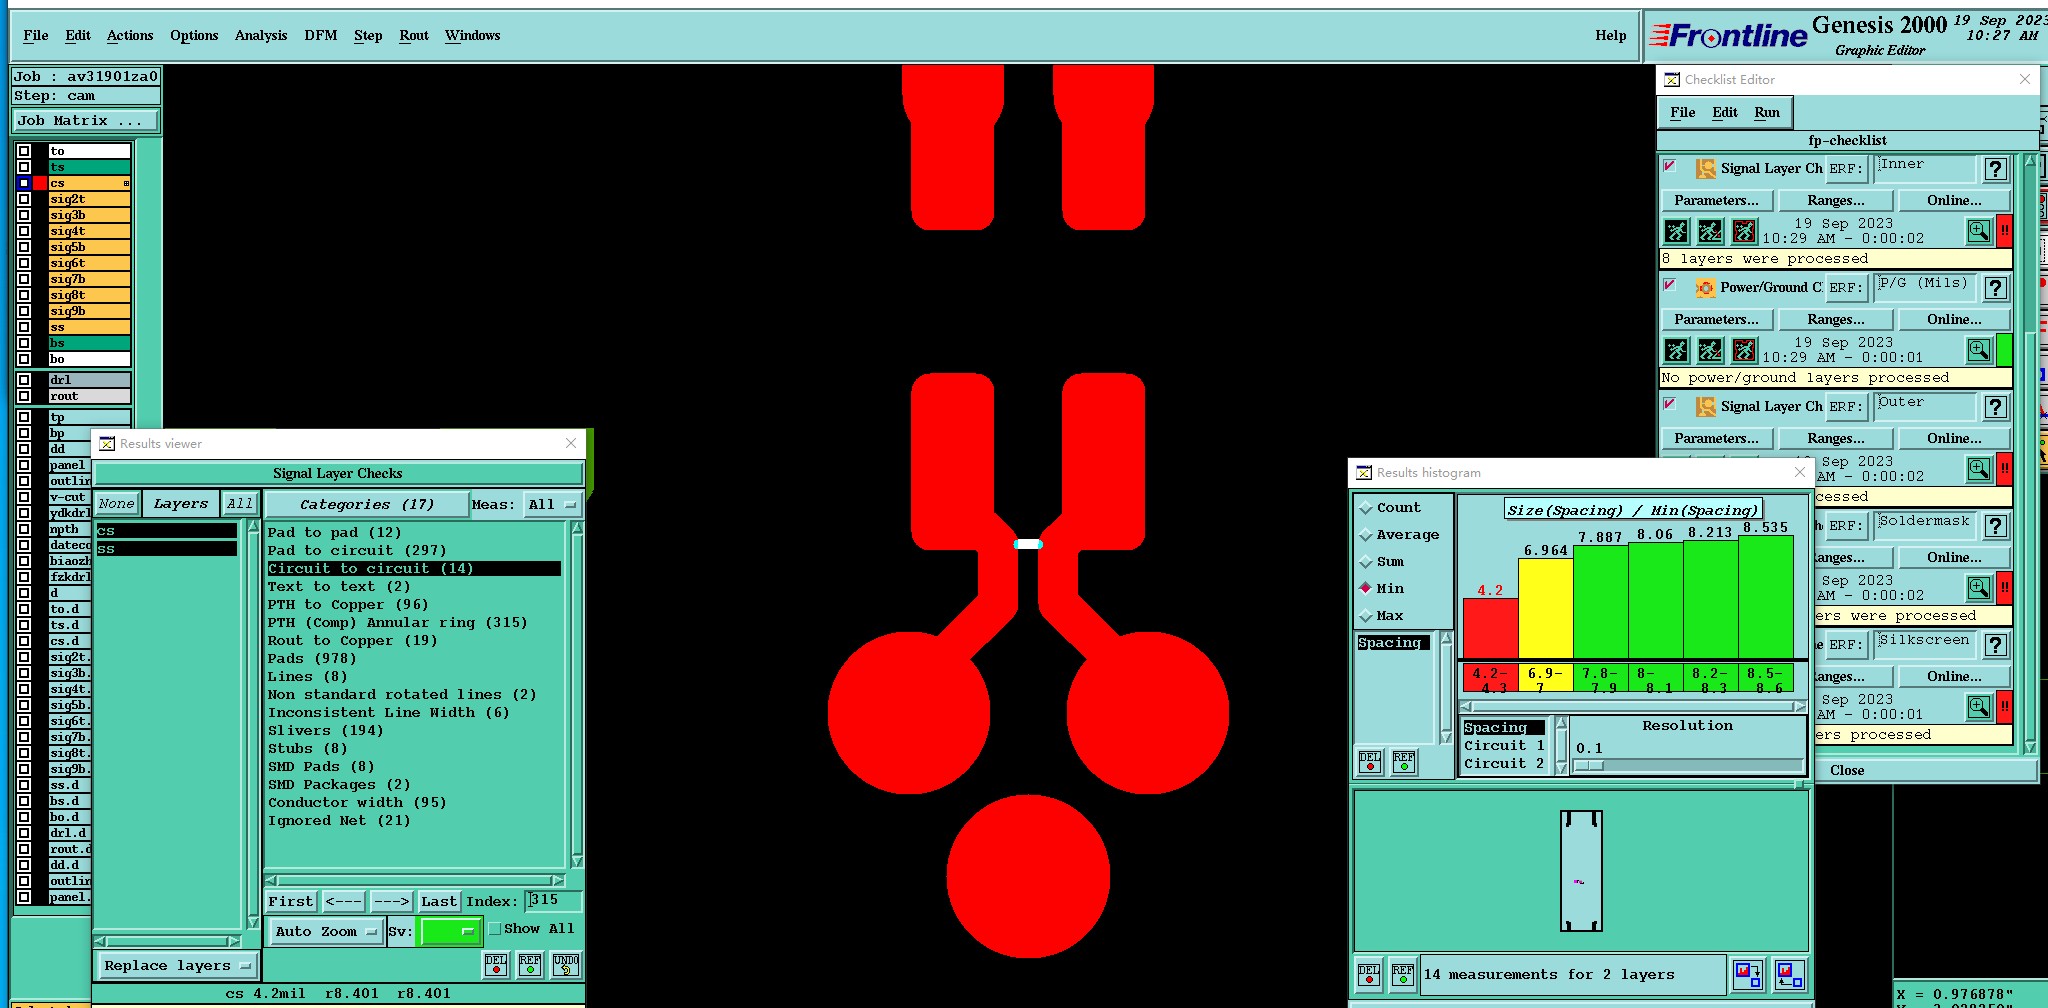Click histogram-from-layer icon with left arrow
The image size is (2048, 1008).
1790,974
